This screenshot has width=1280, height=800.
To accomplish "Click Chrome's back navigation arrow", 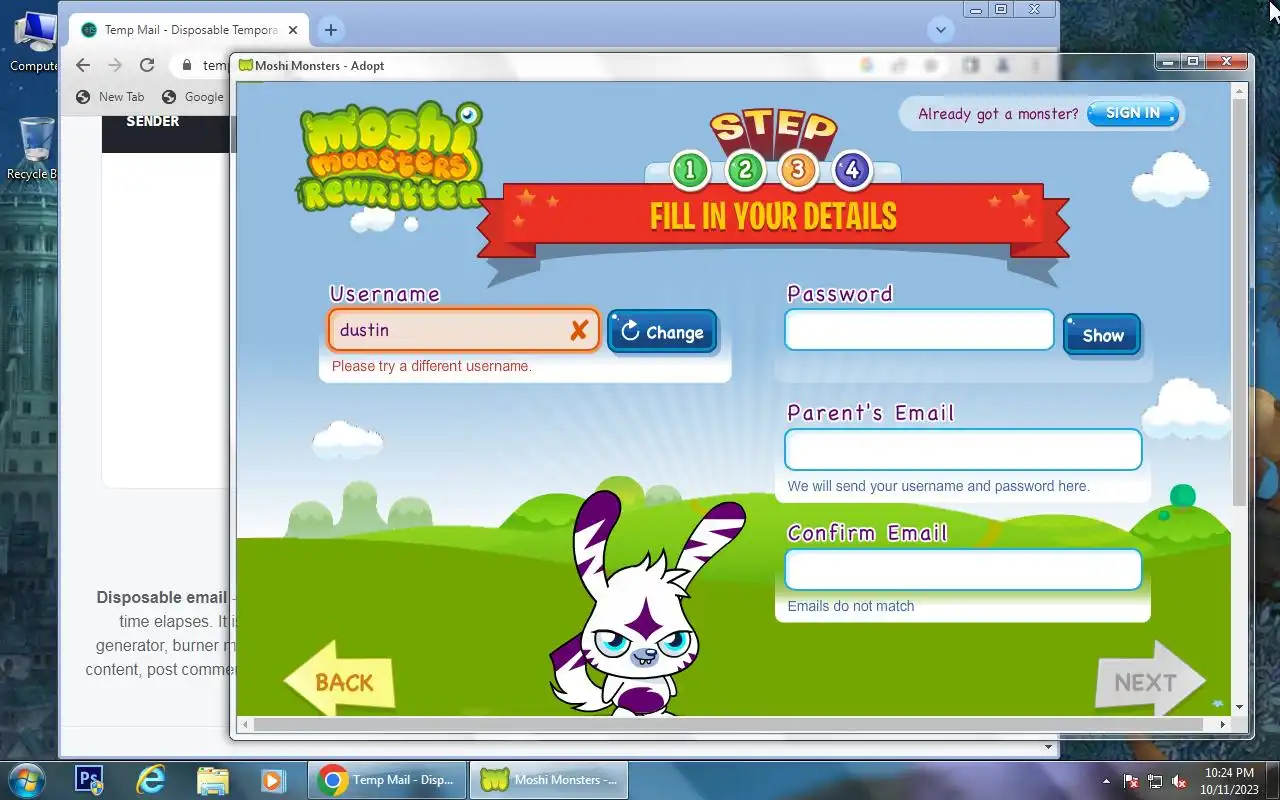I will (x=83, y=65).
